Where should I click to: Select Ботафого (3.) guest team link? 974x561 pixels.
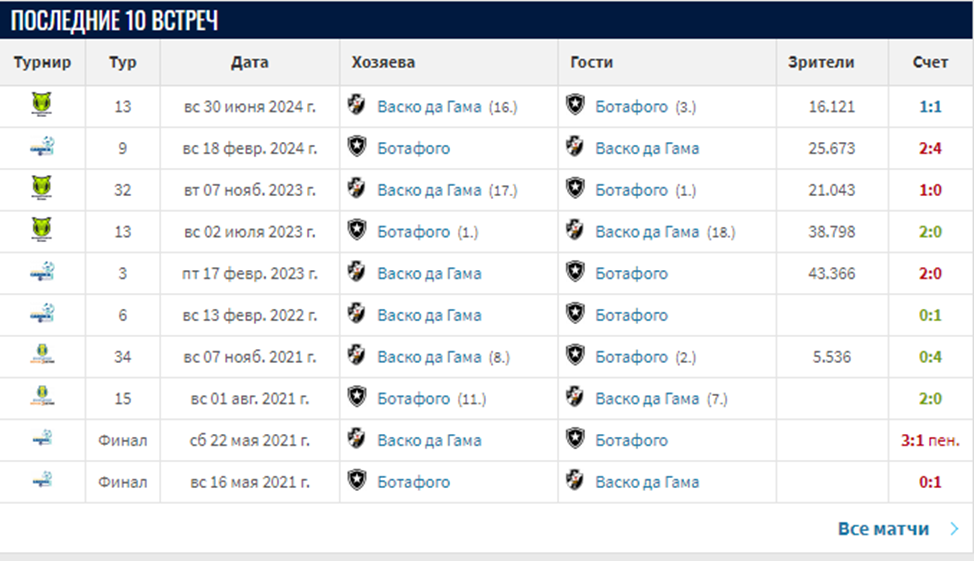645,107
